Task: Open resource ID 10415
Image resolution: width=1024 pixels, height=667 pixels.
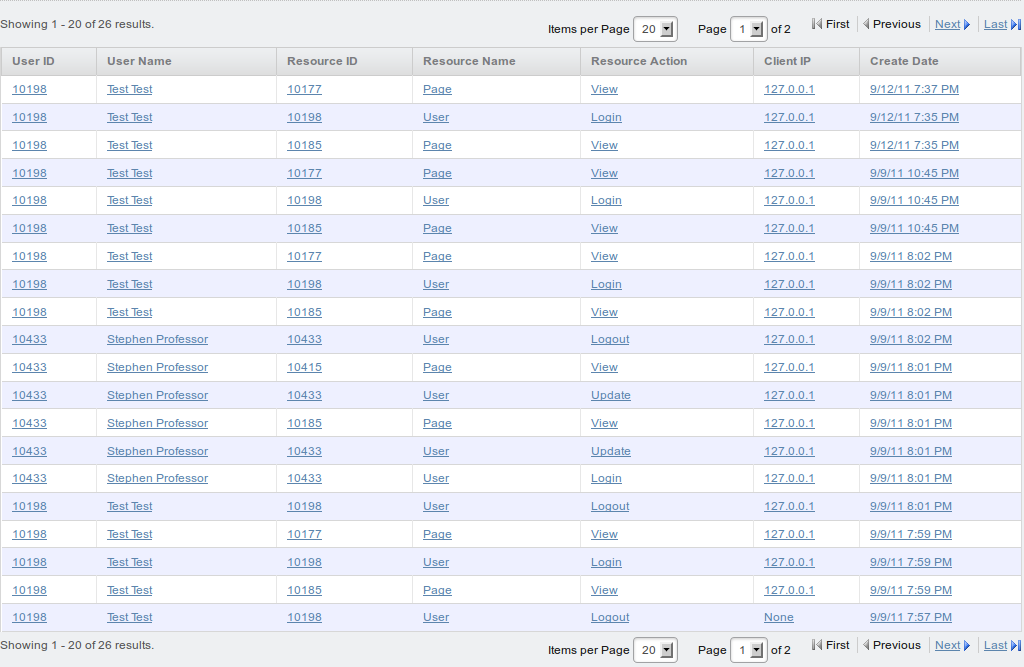Action: click(x=304, y=368)
